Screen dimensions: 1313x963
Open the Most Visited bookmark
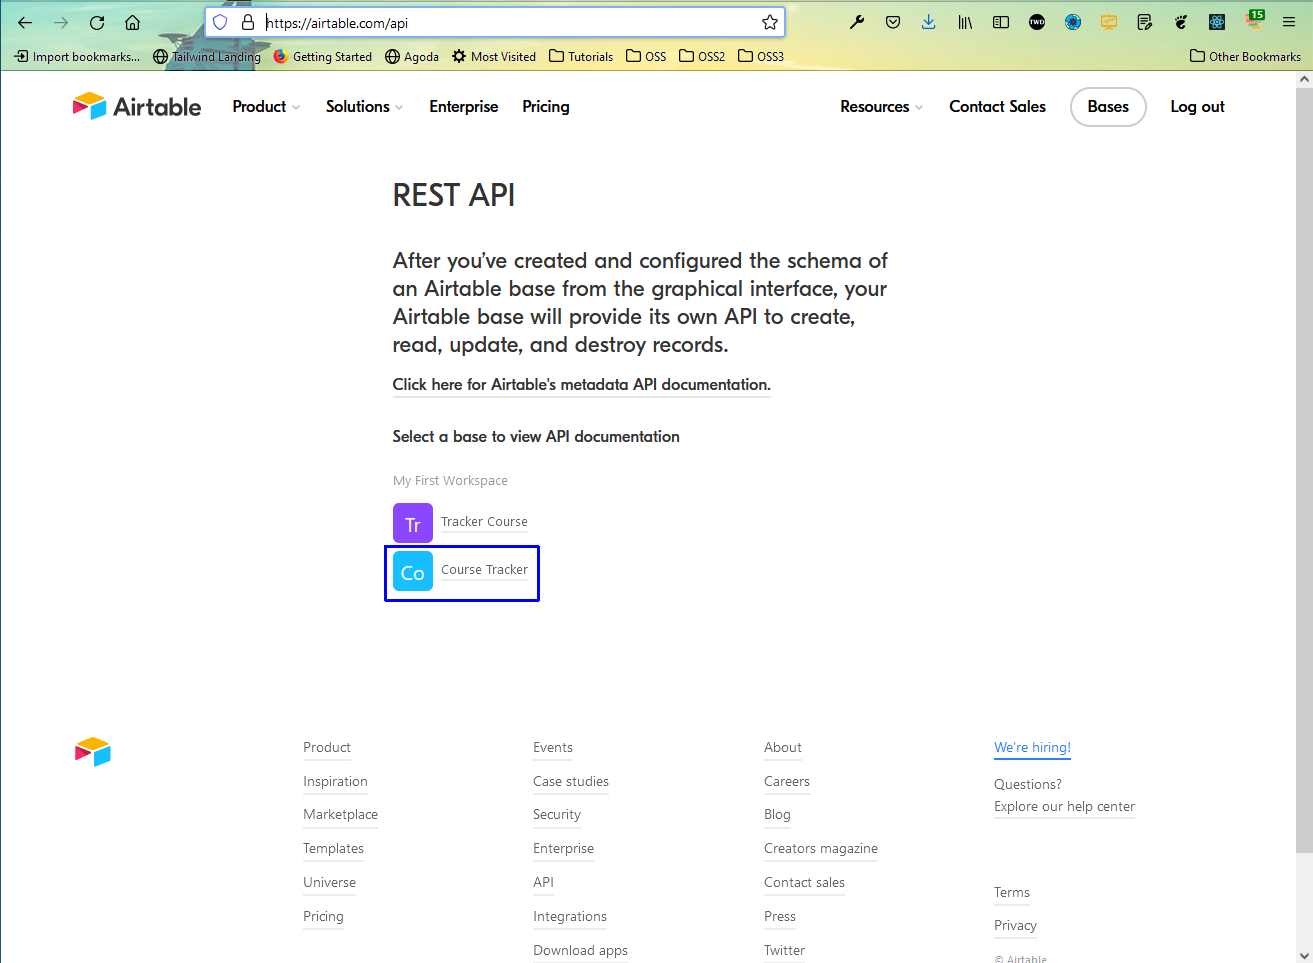[494, 57]
